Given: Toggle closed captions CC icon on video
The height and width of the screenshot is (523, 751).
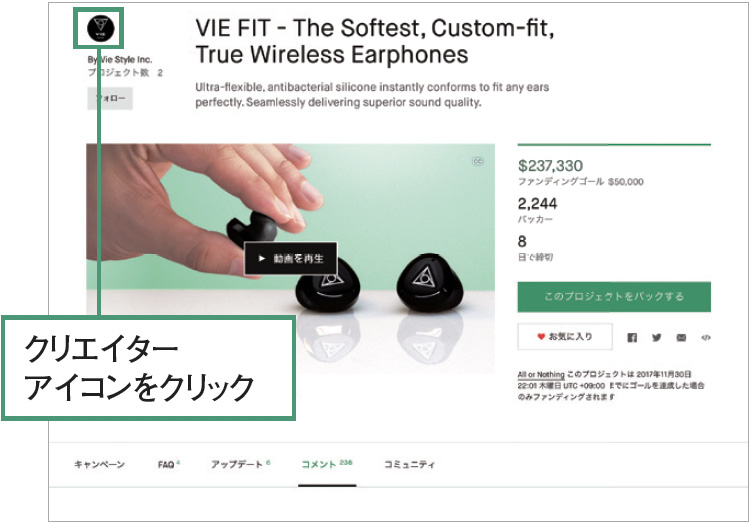Looking at the screenshot, I should click(478, 161).
